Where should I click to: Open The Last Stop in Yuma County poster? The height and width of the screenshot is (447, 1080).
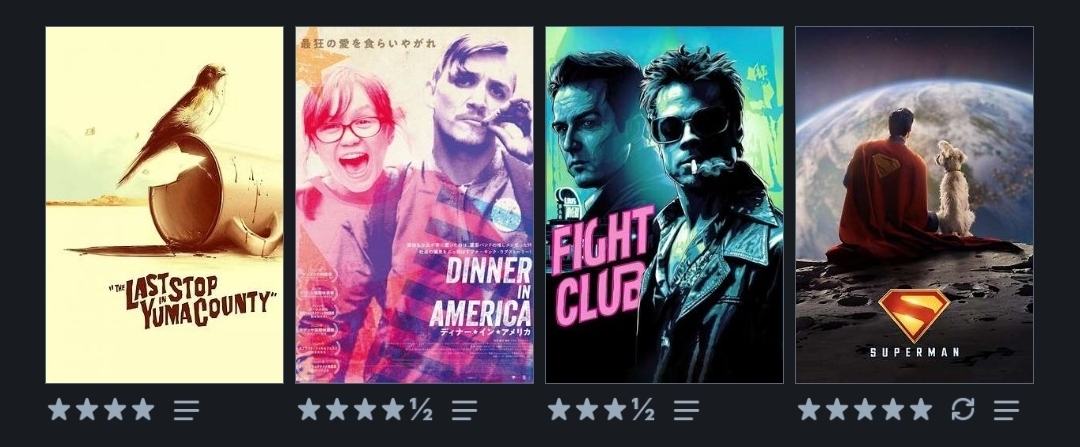point(165,205)
